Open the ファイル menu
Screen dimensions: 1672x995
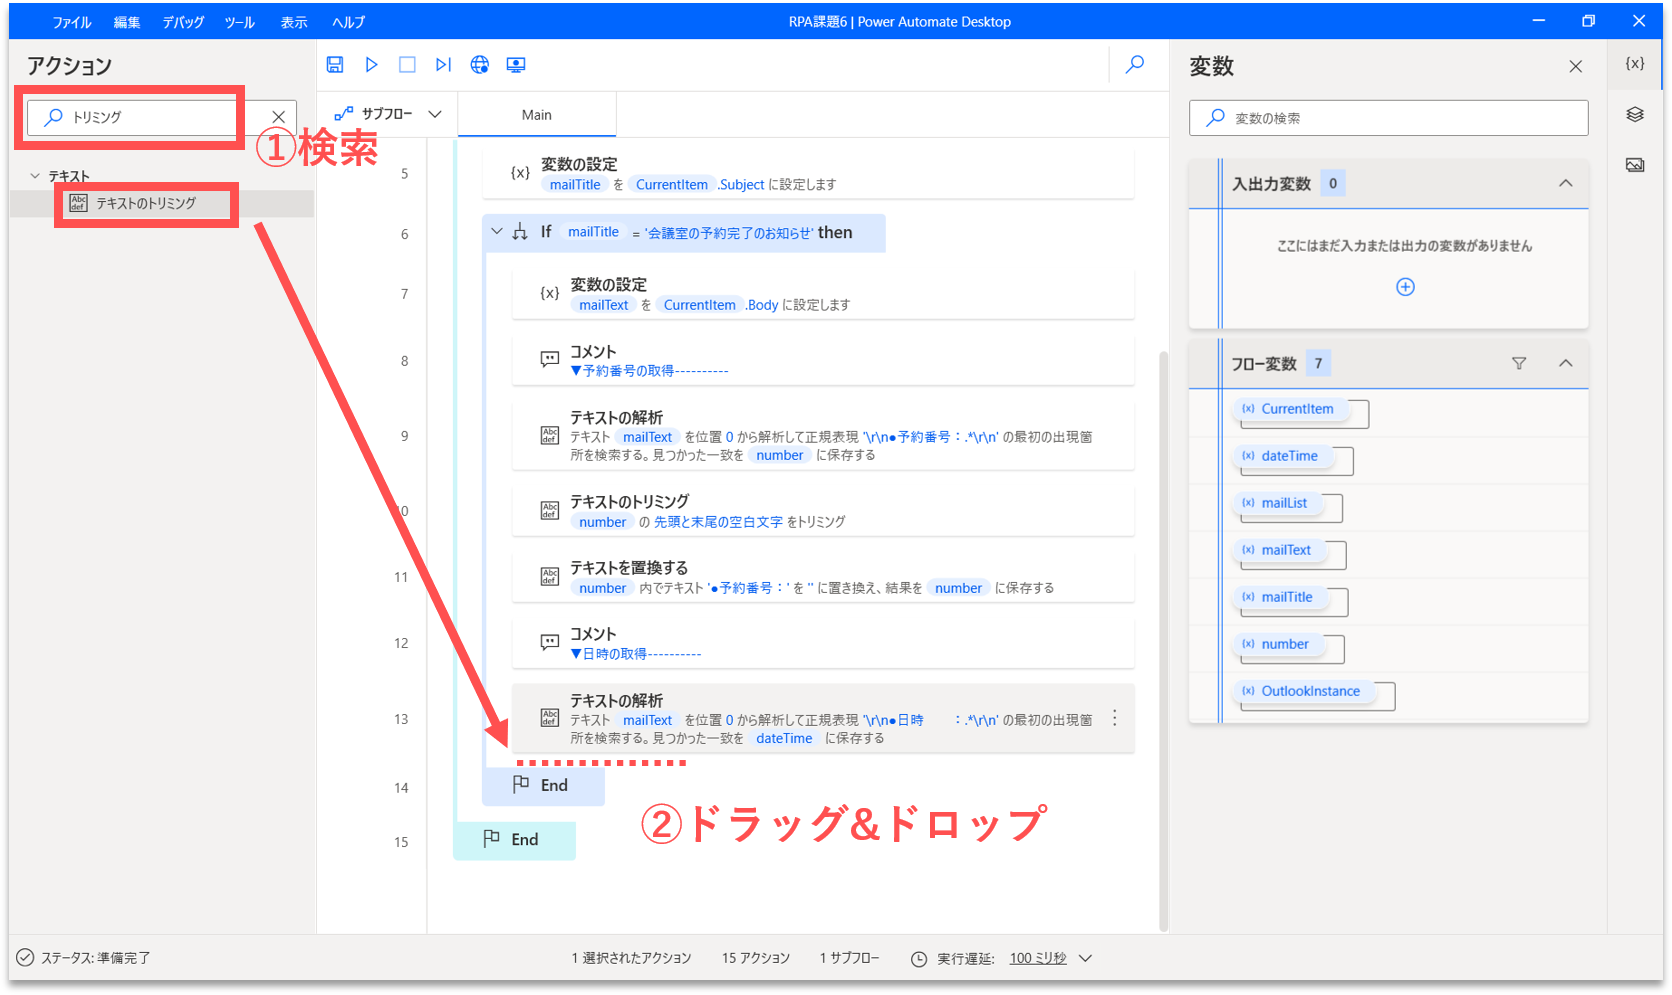click(x=72, y=22)
